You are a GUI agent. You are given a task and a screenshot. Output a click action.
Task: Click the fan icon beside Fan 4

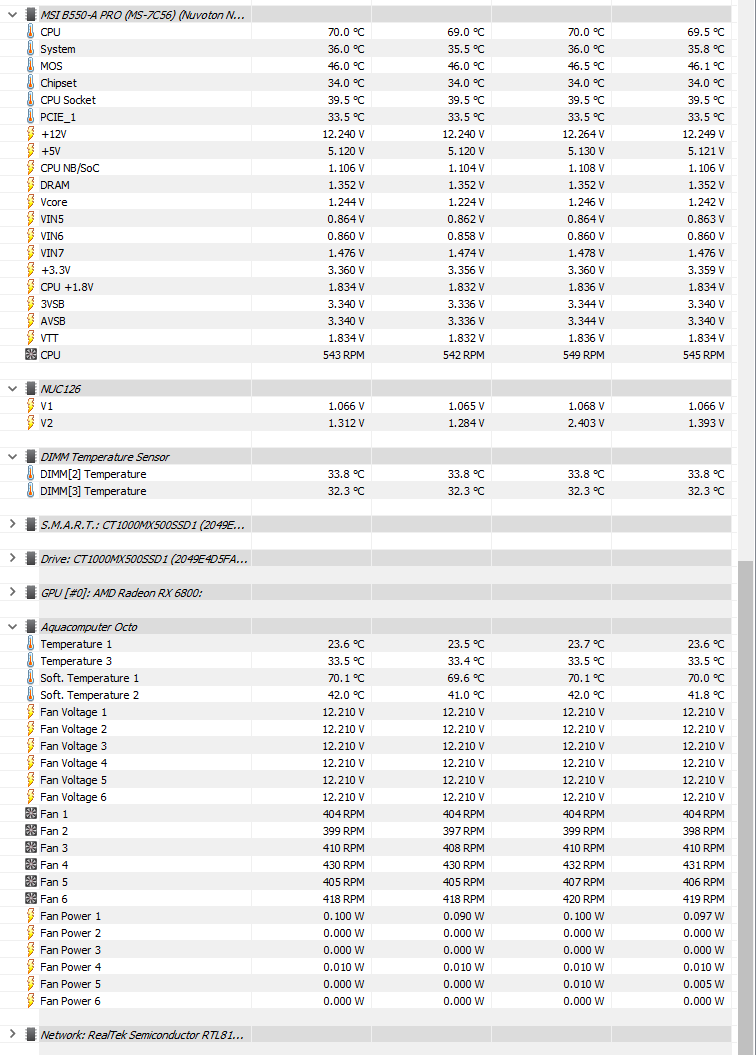(30, 865)
